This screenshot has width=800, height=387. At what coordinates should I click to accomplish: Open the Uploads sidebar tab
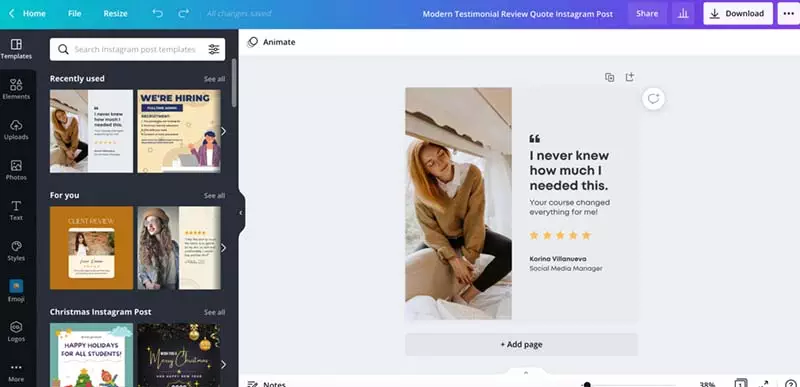click(16, 130)
